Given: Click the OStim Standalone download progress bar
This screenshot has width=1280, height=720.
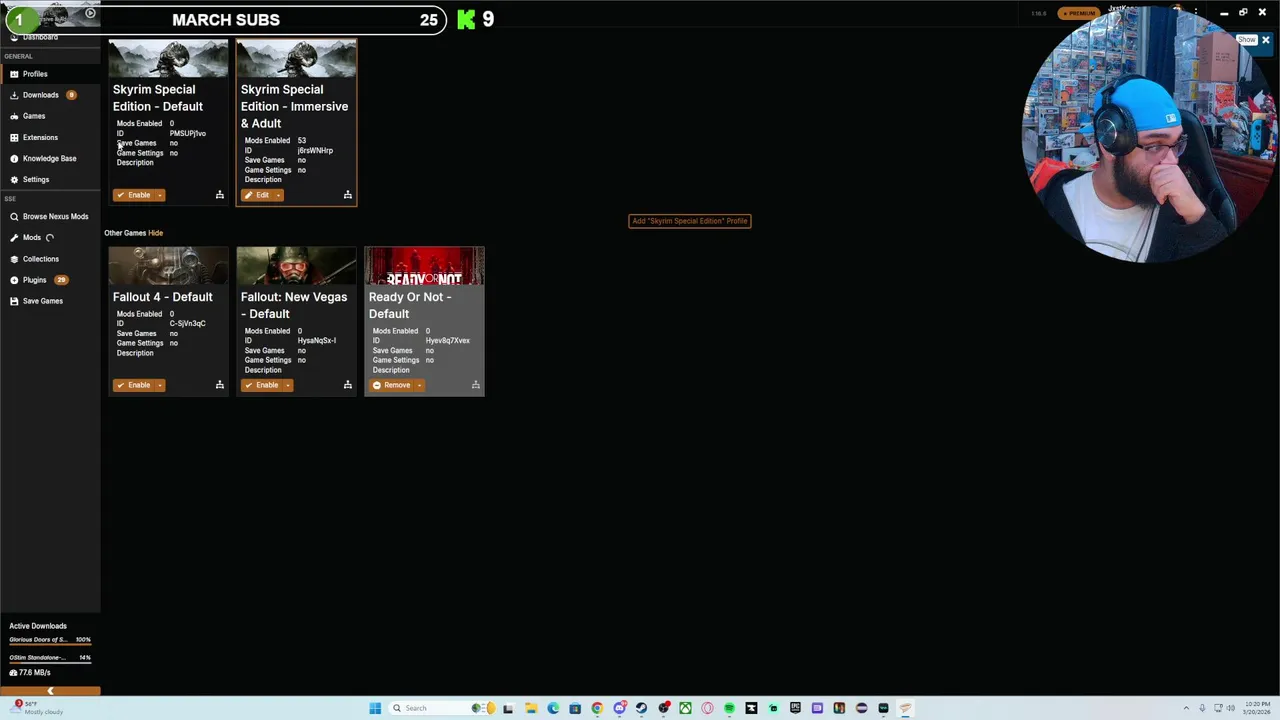Looking at the screenshot, I should [50, 663].
